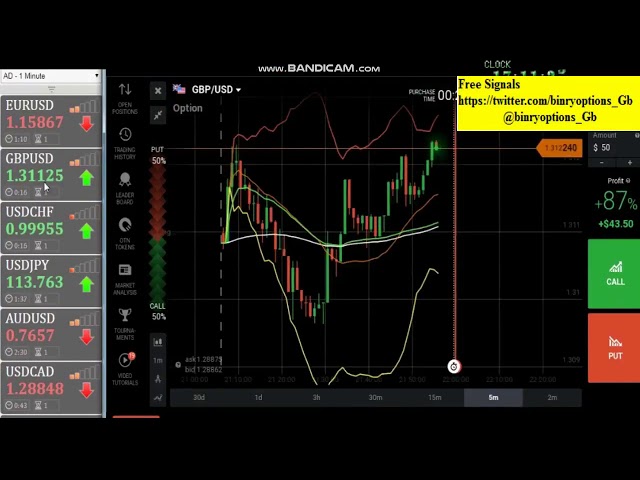Viewport: 640px width, 480px height.
Task: Expand the GBP/USD asset dropdown
Action: tap(210, 90)
